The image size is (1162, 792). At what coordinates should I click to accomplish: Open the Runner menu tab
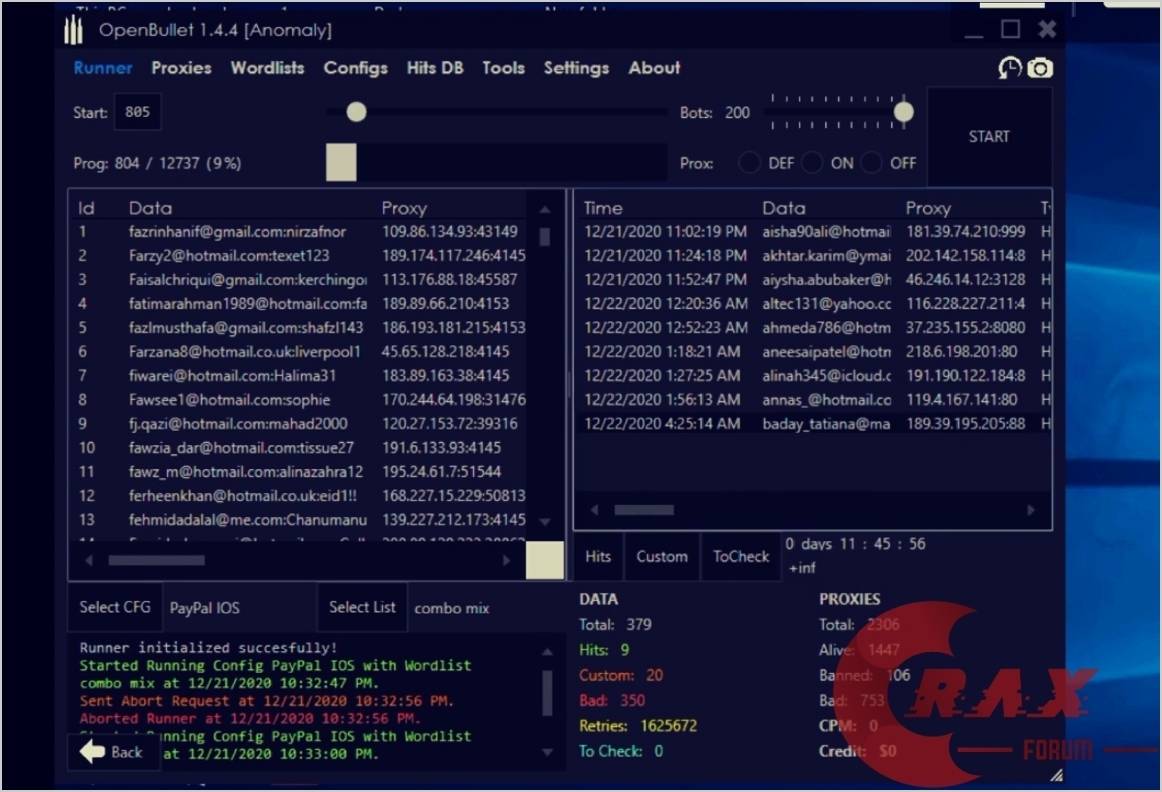(103, 68)
